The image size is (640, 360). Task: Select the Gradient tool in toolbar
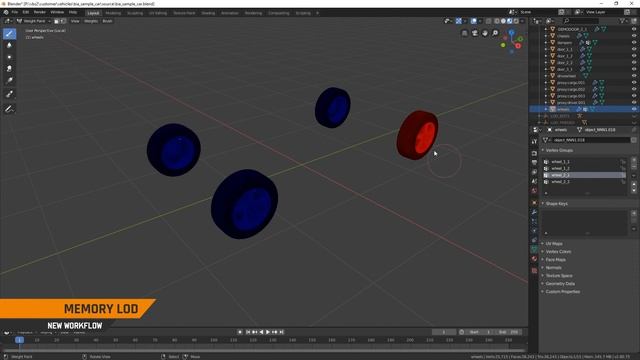click(9, 81)
